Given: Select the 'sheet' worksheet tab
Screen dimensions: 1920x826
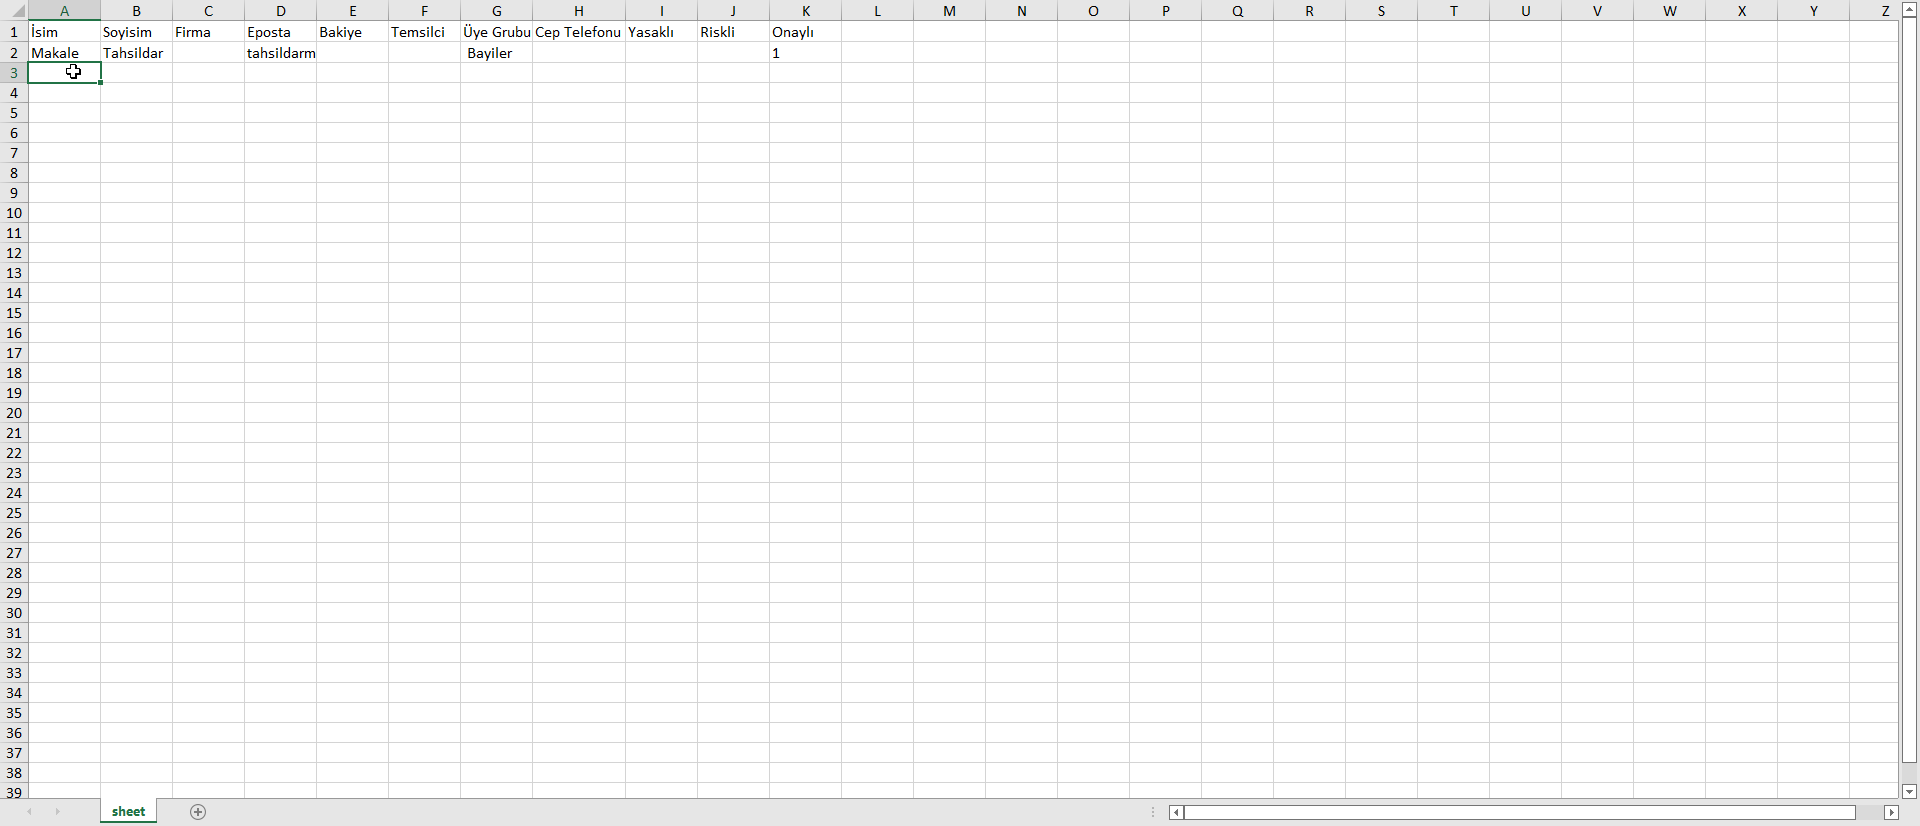Looking at the screenshot, I should pyautogui.click(x=128, y=812).
